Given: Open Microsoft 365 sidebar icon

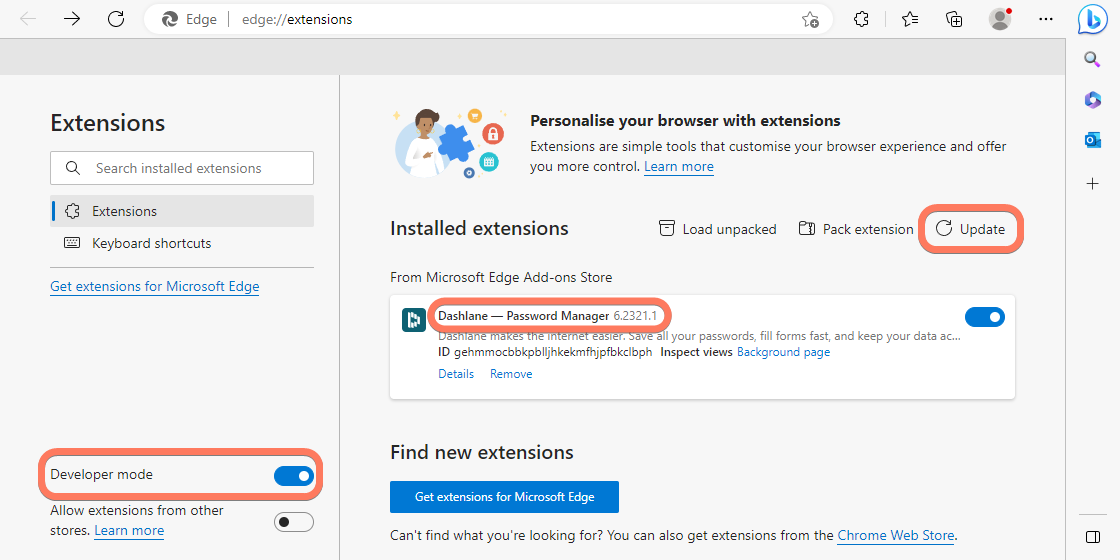Looking at the screenshot, I should click(1092, 100).
